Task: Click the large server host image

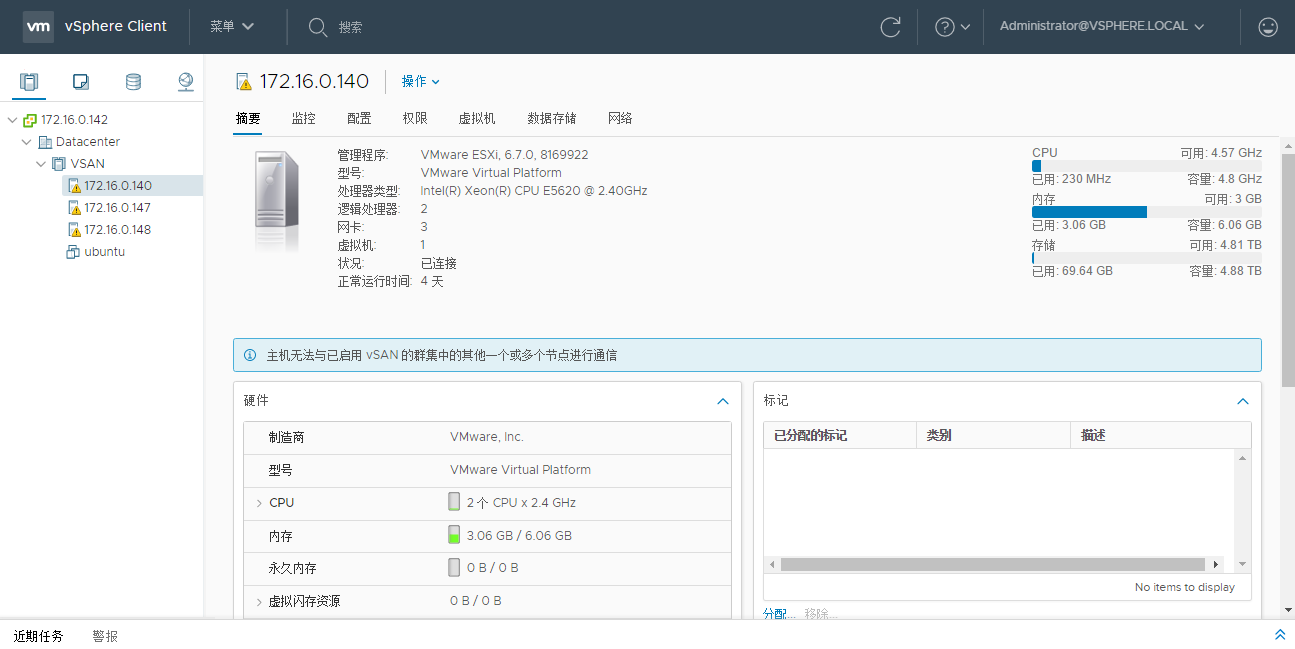Action: tap(276, 202)
